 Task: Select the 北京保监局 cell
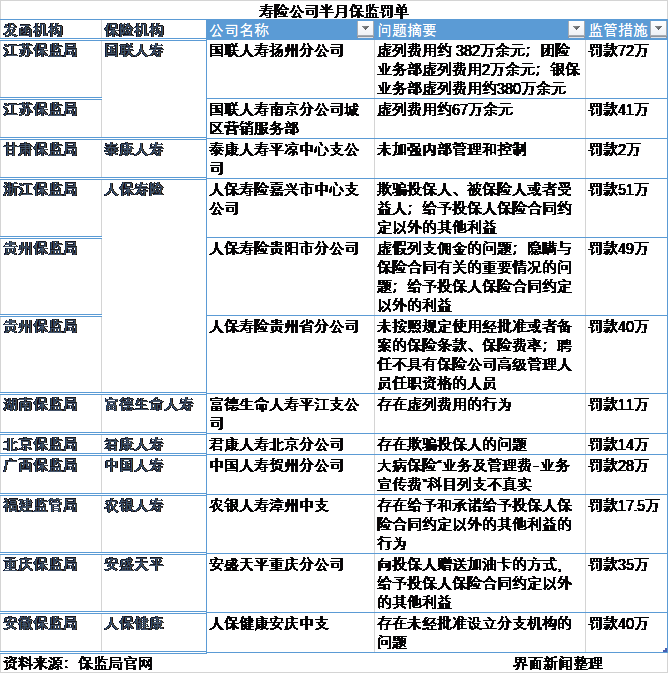tap(51, 444)
